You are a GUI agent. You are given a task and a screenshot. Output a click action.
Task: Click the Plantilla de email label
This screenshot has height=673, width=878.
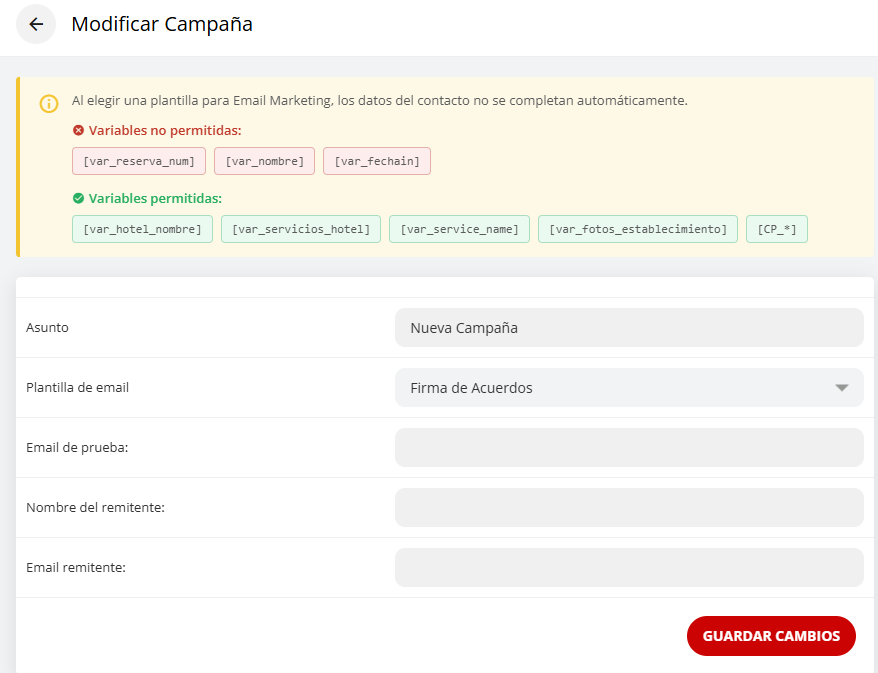[x=78, y=388]
